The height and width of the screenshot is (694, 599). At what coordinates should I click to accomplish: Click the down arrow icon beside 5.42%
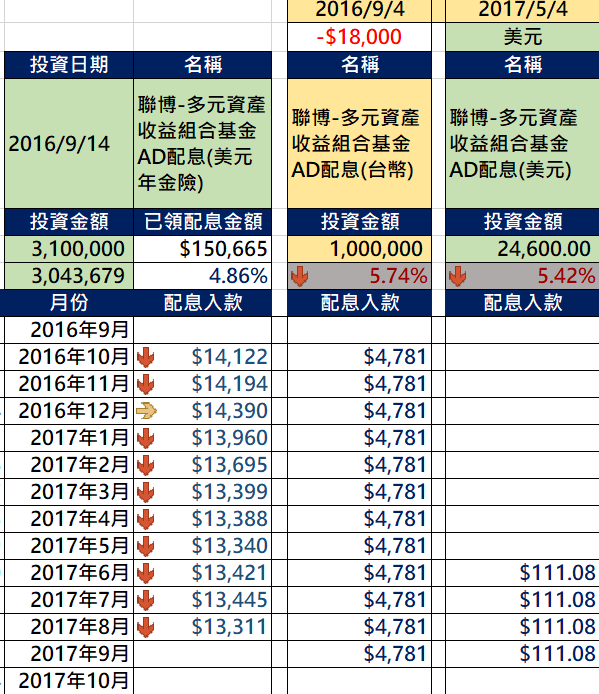[x=457, y=277]
